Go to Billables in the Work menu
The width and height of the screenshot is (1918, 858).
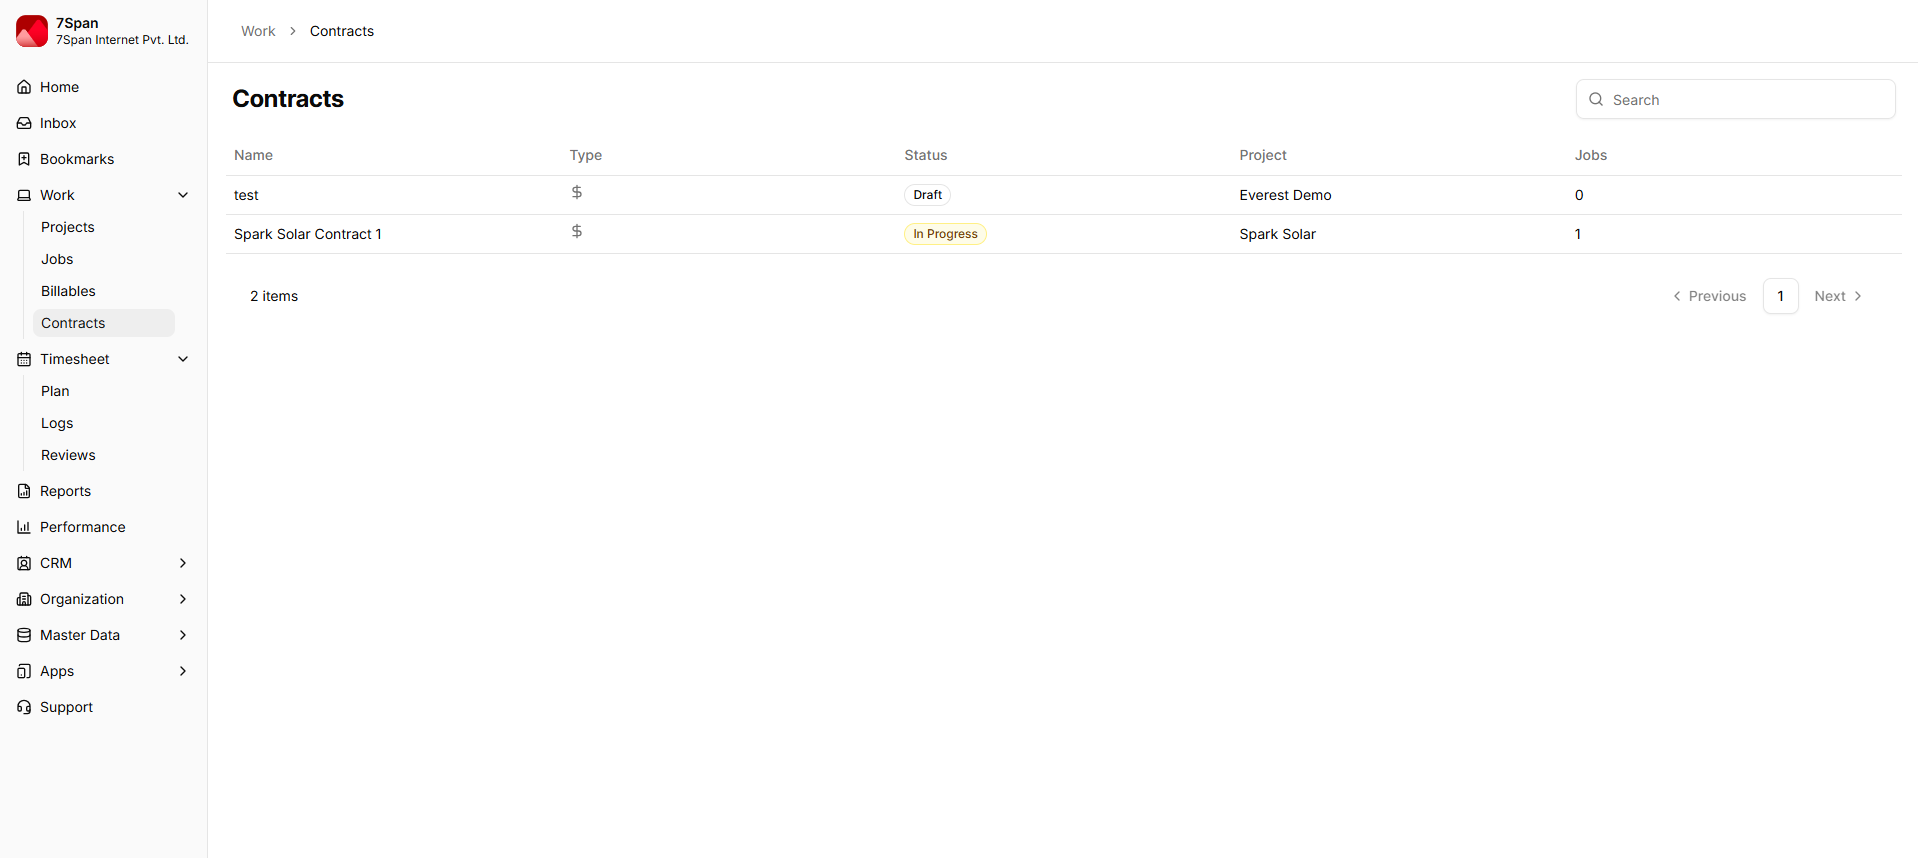pyautogui.click(x=68, y=291)
